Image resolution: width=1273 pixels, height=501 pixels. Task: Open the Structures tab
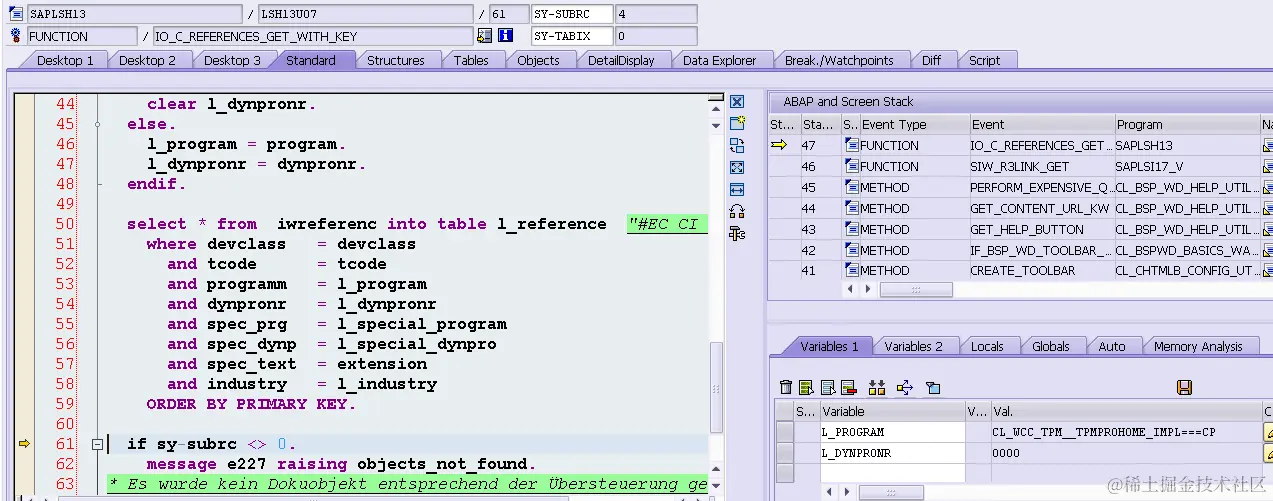(x=396, y=60)
